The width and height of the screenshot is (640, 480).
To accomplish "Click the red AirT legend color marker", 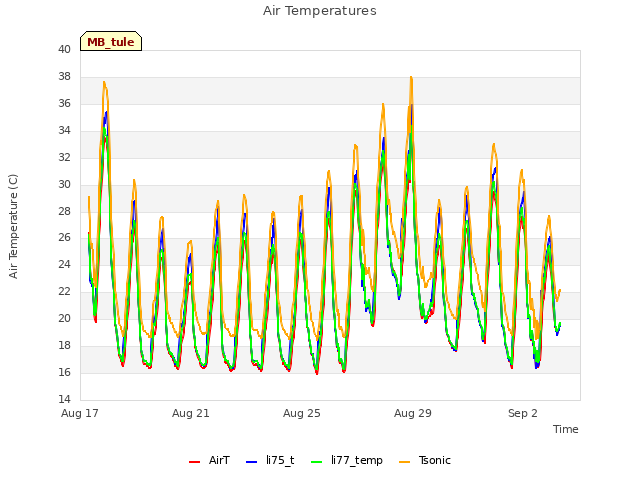I will tap(195, 462).
